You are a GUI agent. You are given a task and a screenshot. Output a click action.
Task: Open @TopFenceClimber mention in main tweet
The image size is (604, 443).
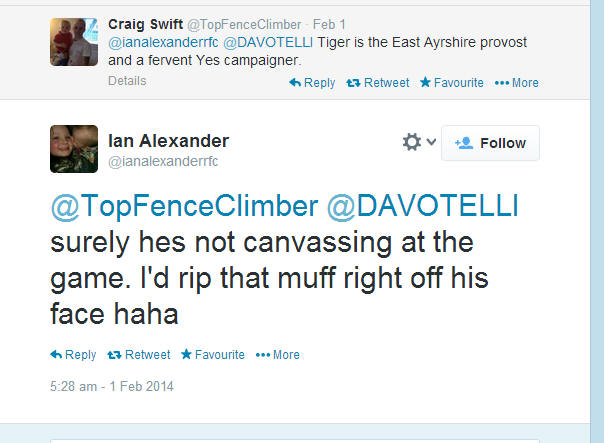185,207
